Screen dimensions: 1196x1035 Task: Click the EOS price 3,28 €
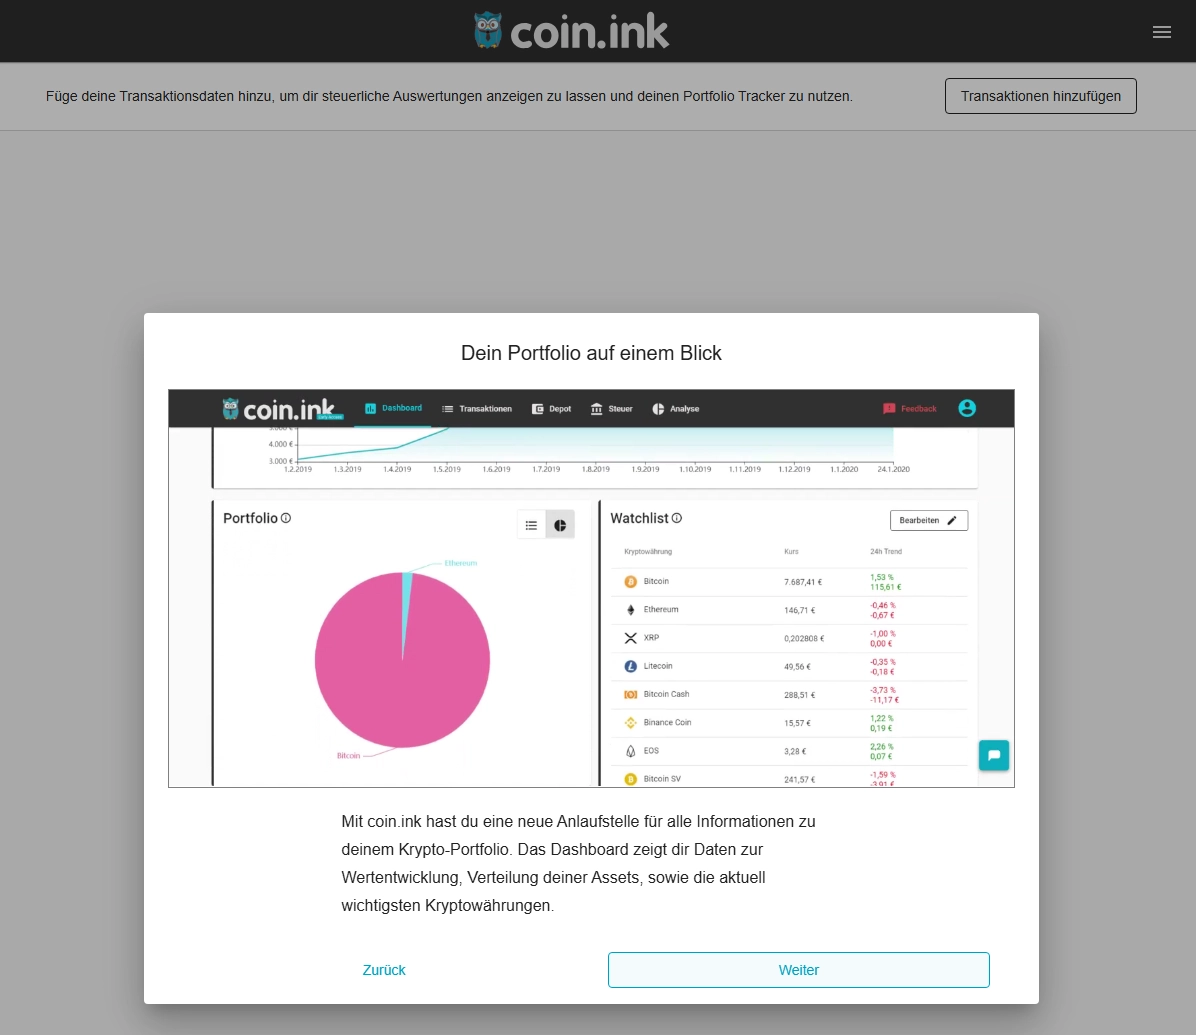pos(795,751)
